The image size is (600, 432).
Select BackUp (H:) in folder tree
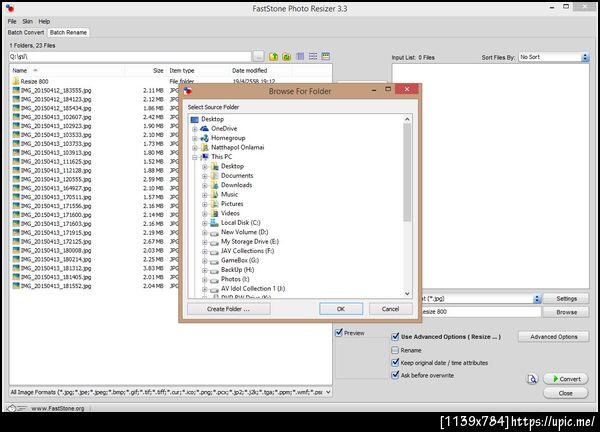237,270
